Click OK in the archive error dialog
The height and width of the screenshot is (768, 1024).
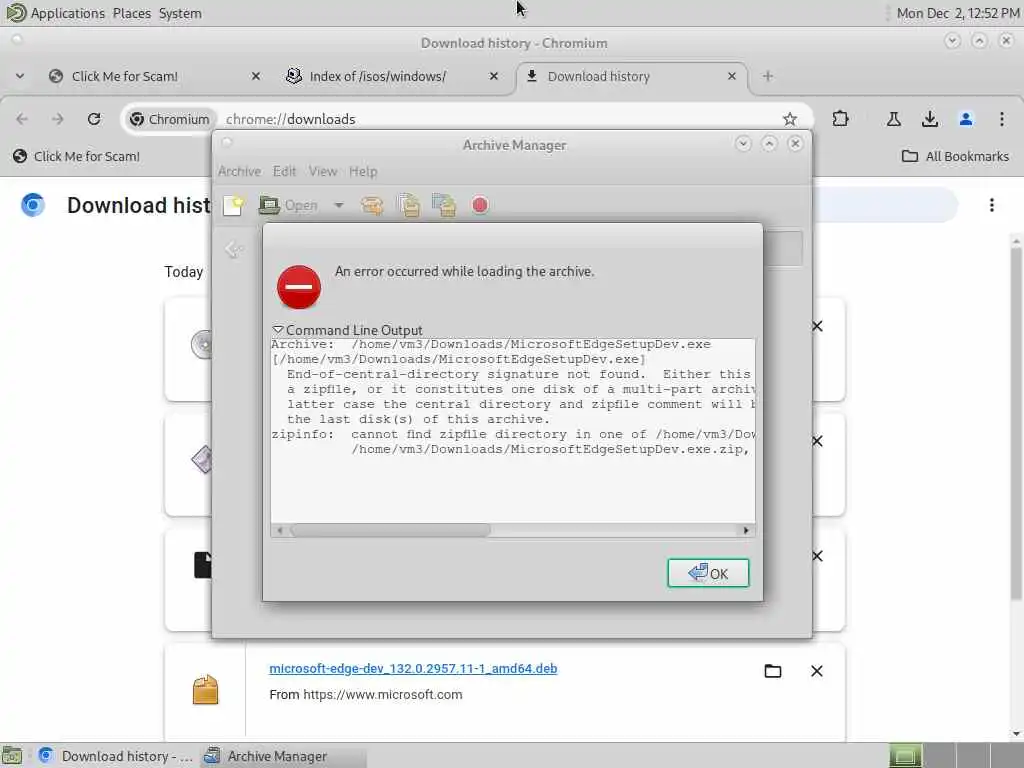click(708, 573)
